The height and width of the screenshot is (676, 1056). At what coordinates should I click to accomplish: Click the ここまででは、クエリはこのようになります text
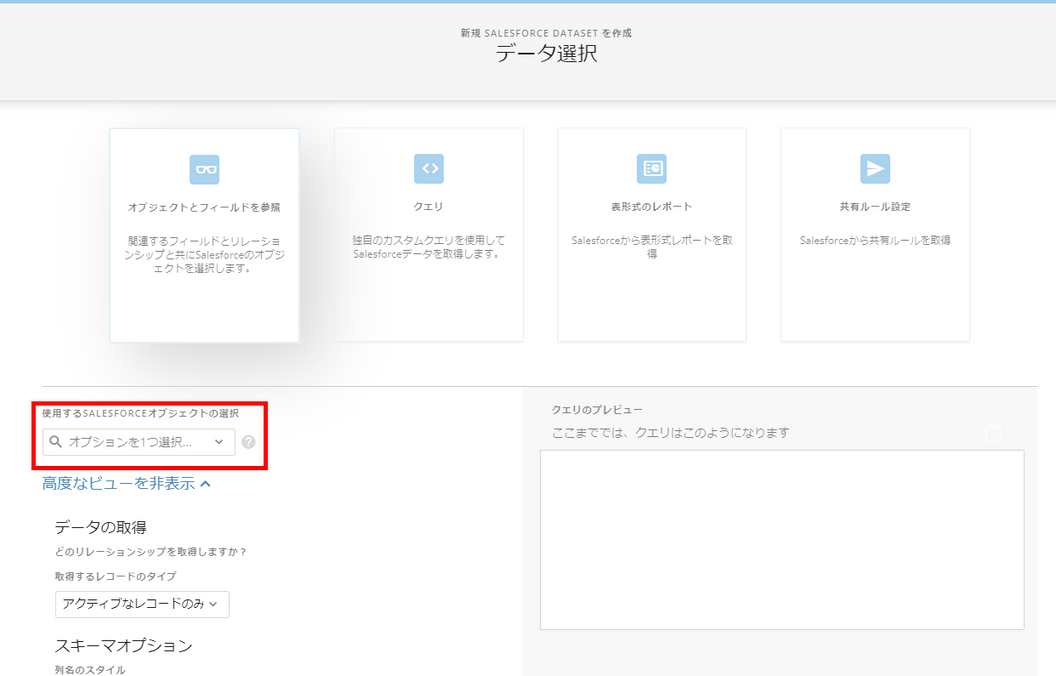tap(671, 433)
